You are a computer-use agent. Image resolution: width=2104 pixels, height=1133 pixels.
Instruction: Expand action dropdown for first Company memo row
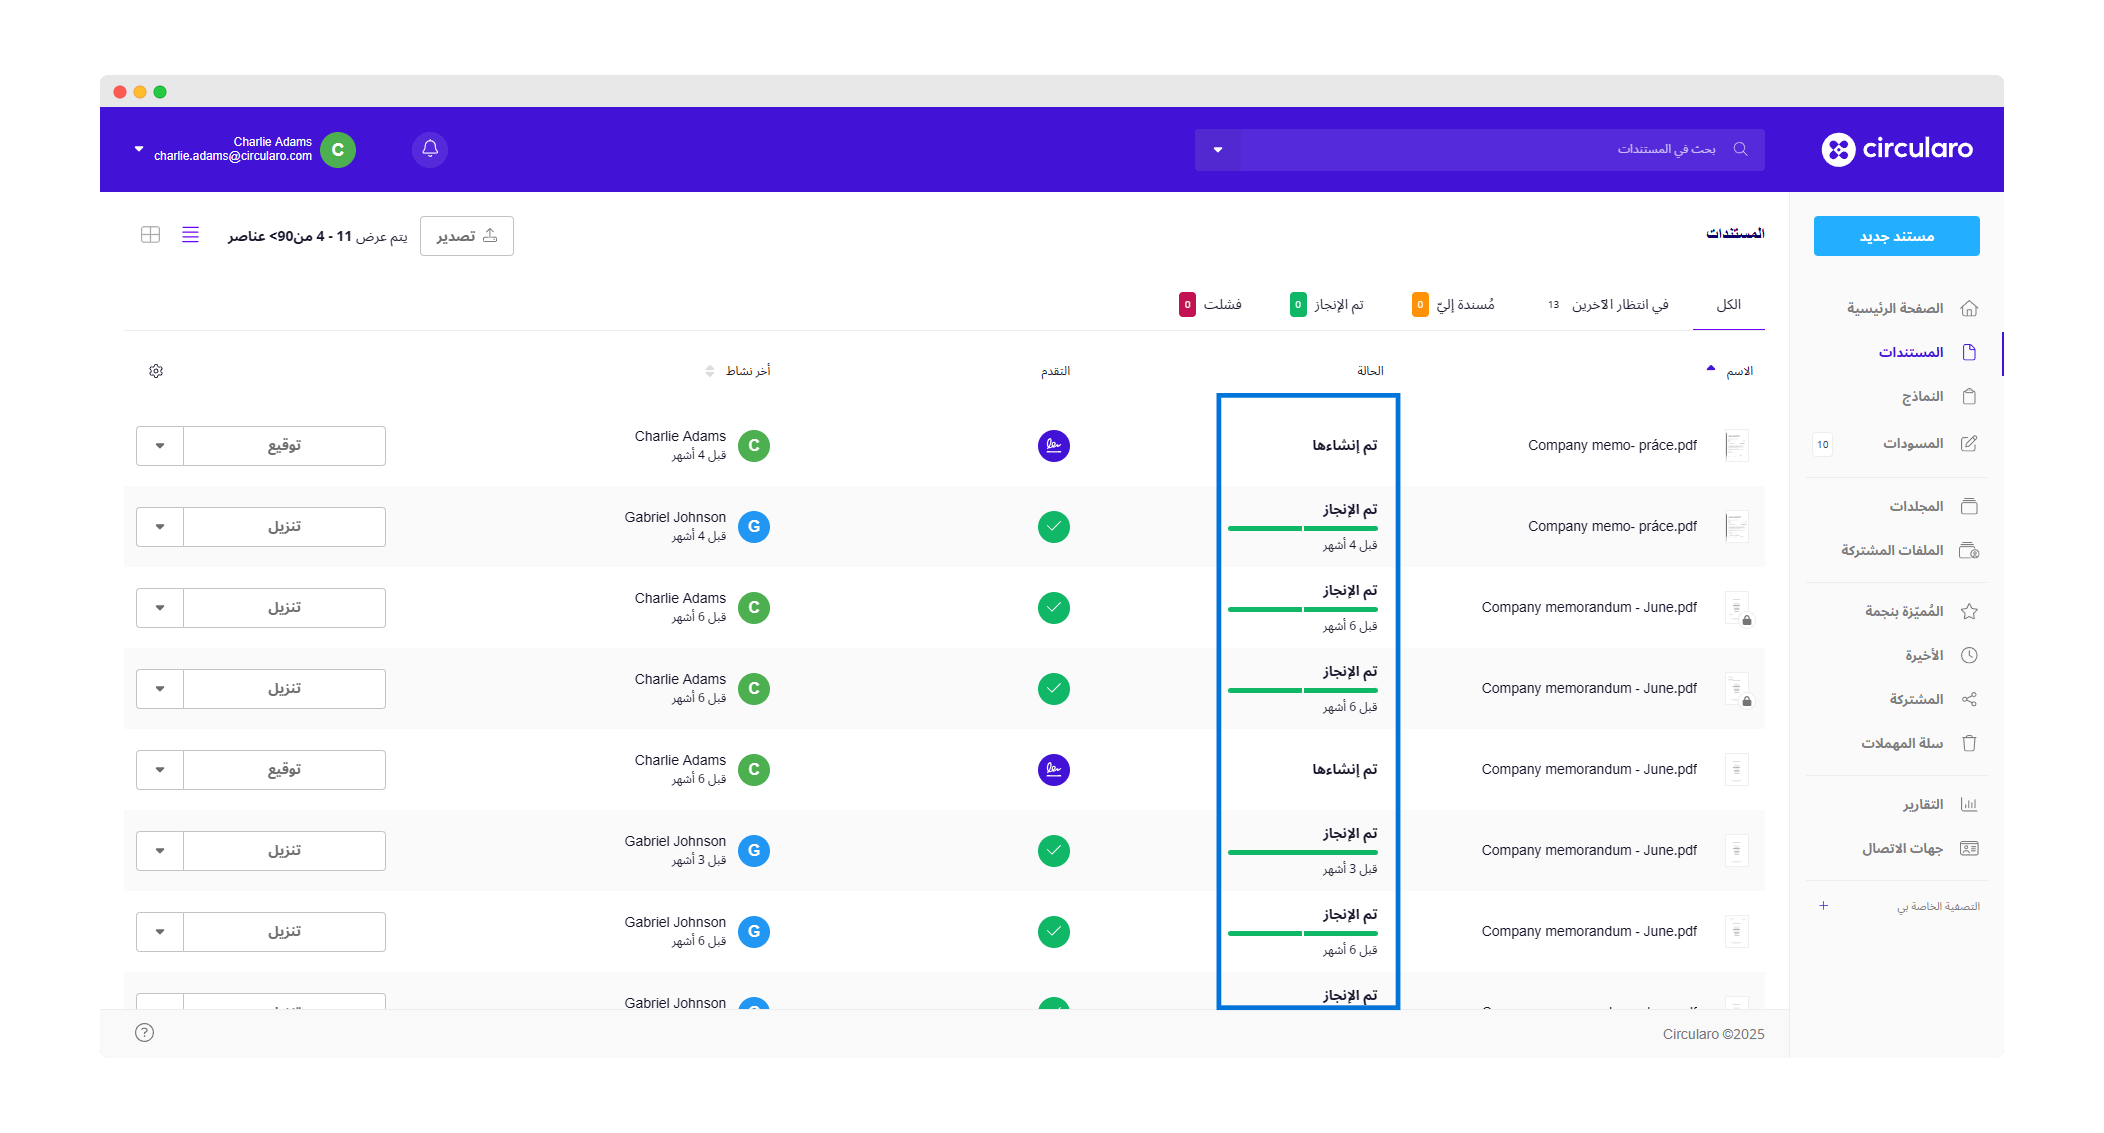pyautogui.click(x=160, y=446)
